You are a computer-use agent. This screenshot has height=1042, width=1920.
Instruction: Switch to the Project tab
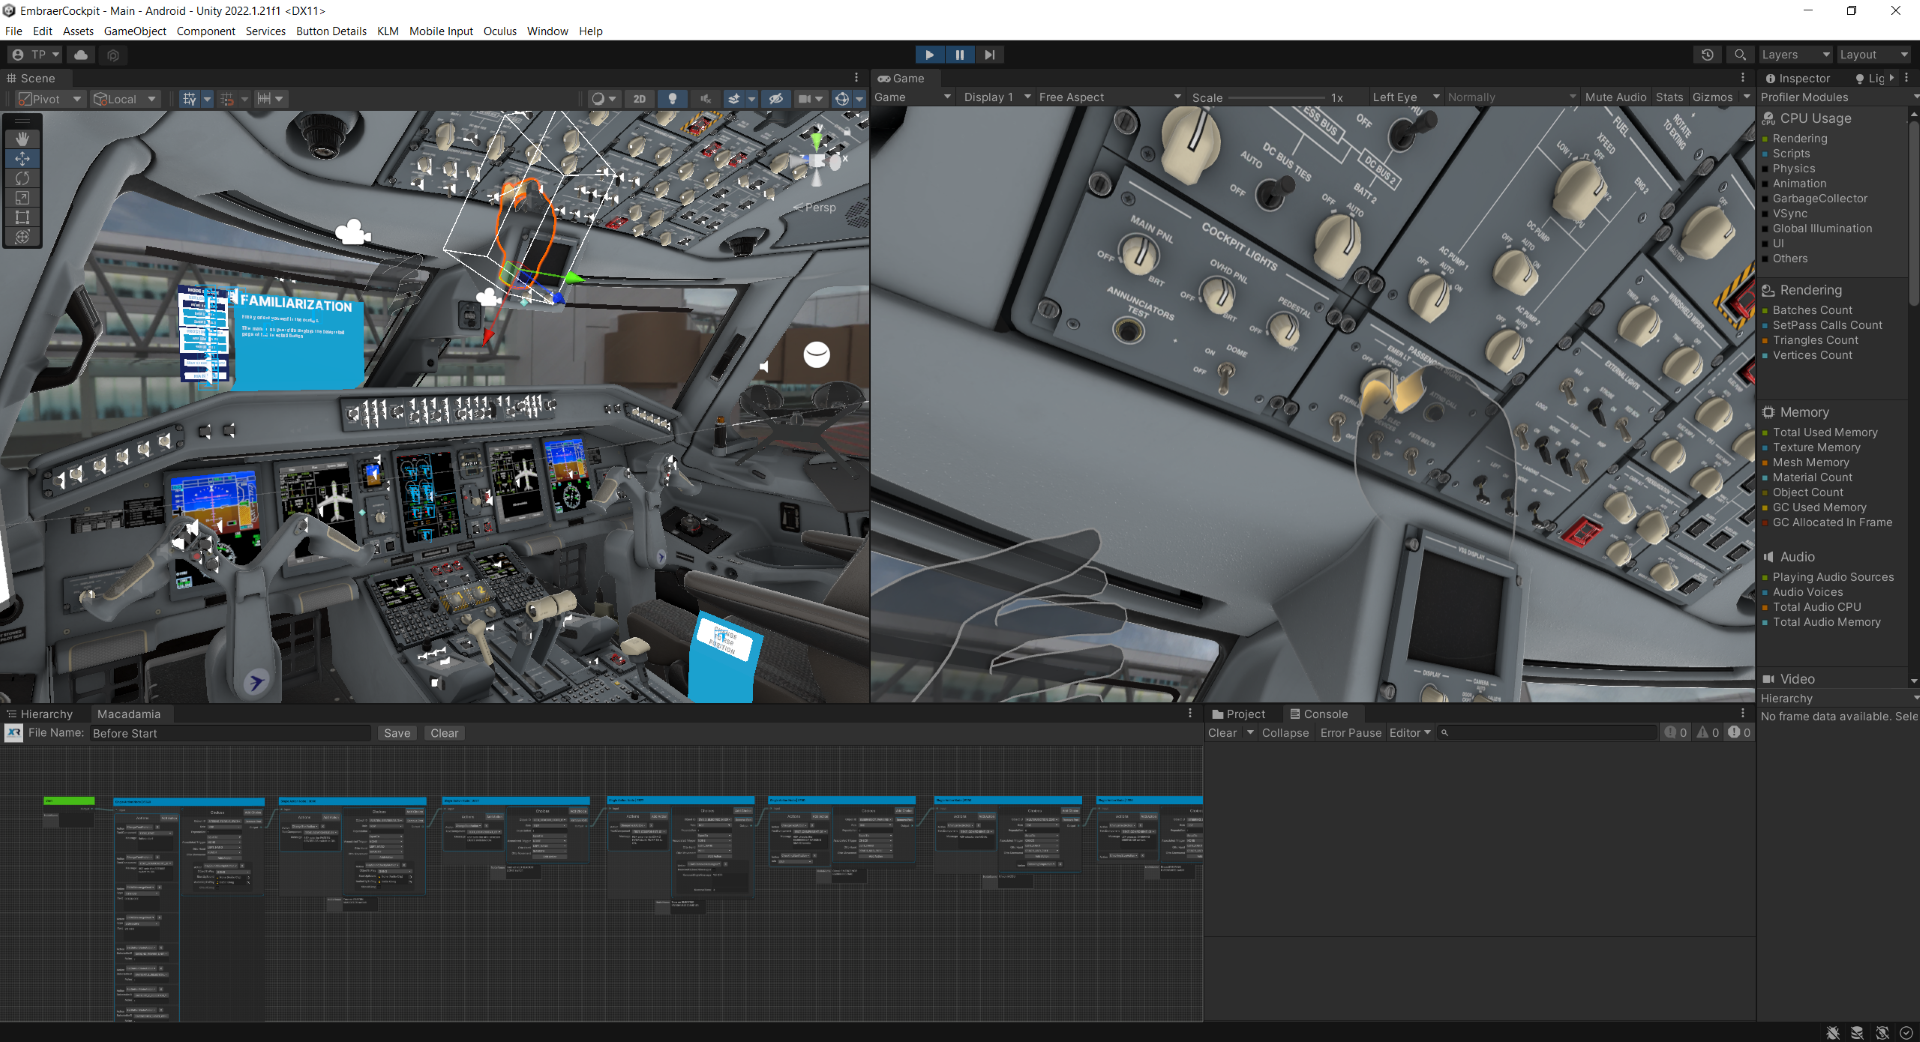point(1238,714)
